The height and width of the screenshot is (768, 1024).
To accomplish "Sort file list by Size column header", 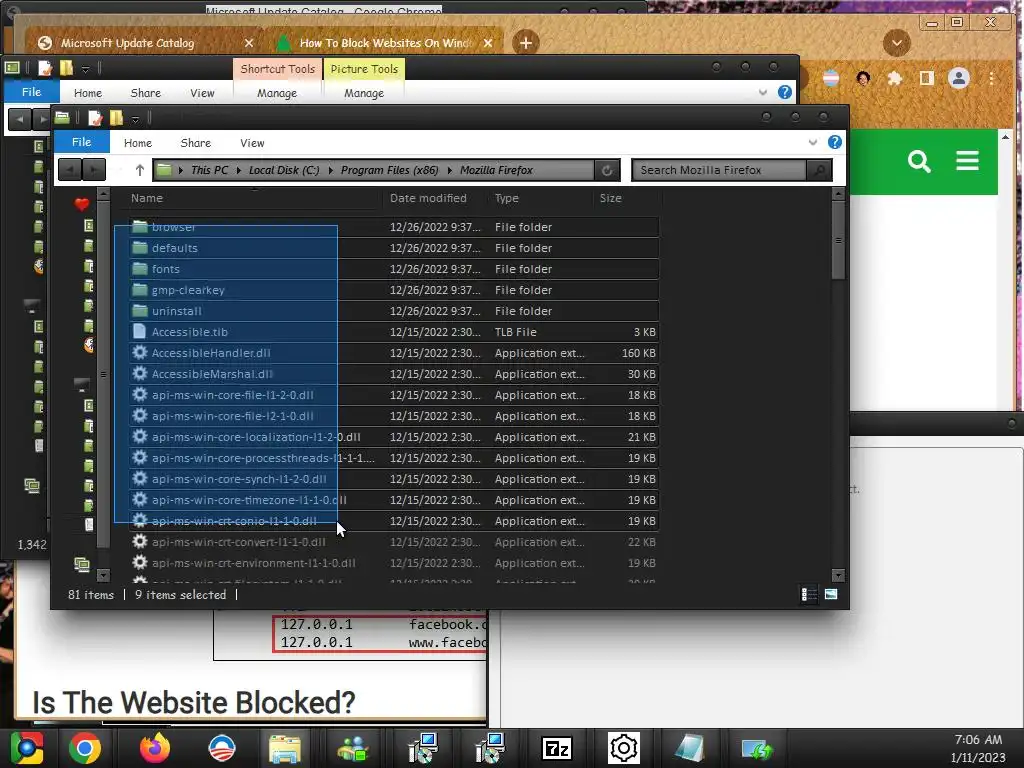I will click(611, 198).
